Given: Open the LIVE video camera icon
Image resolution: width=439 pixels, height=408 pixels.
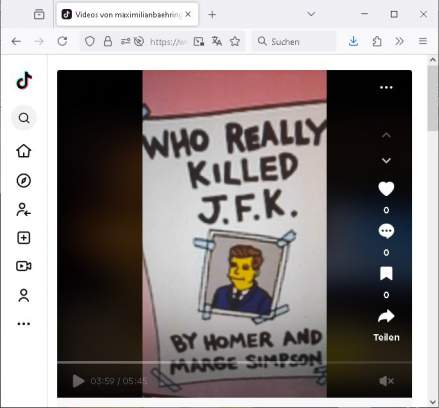Looking at the screenshot, I should pos(24,266).
